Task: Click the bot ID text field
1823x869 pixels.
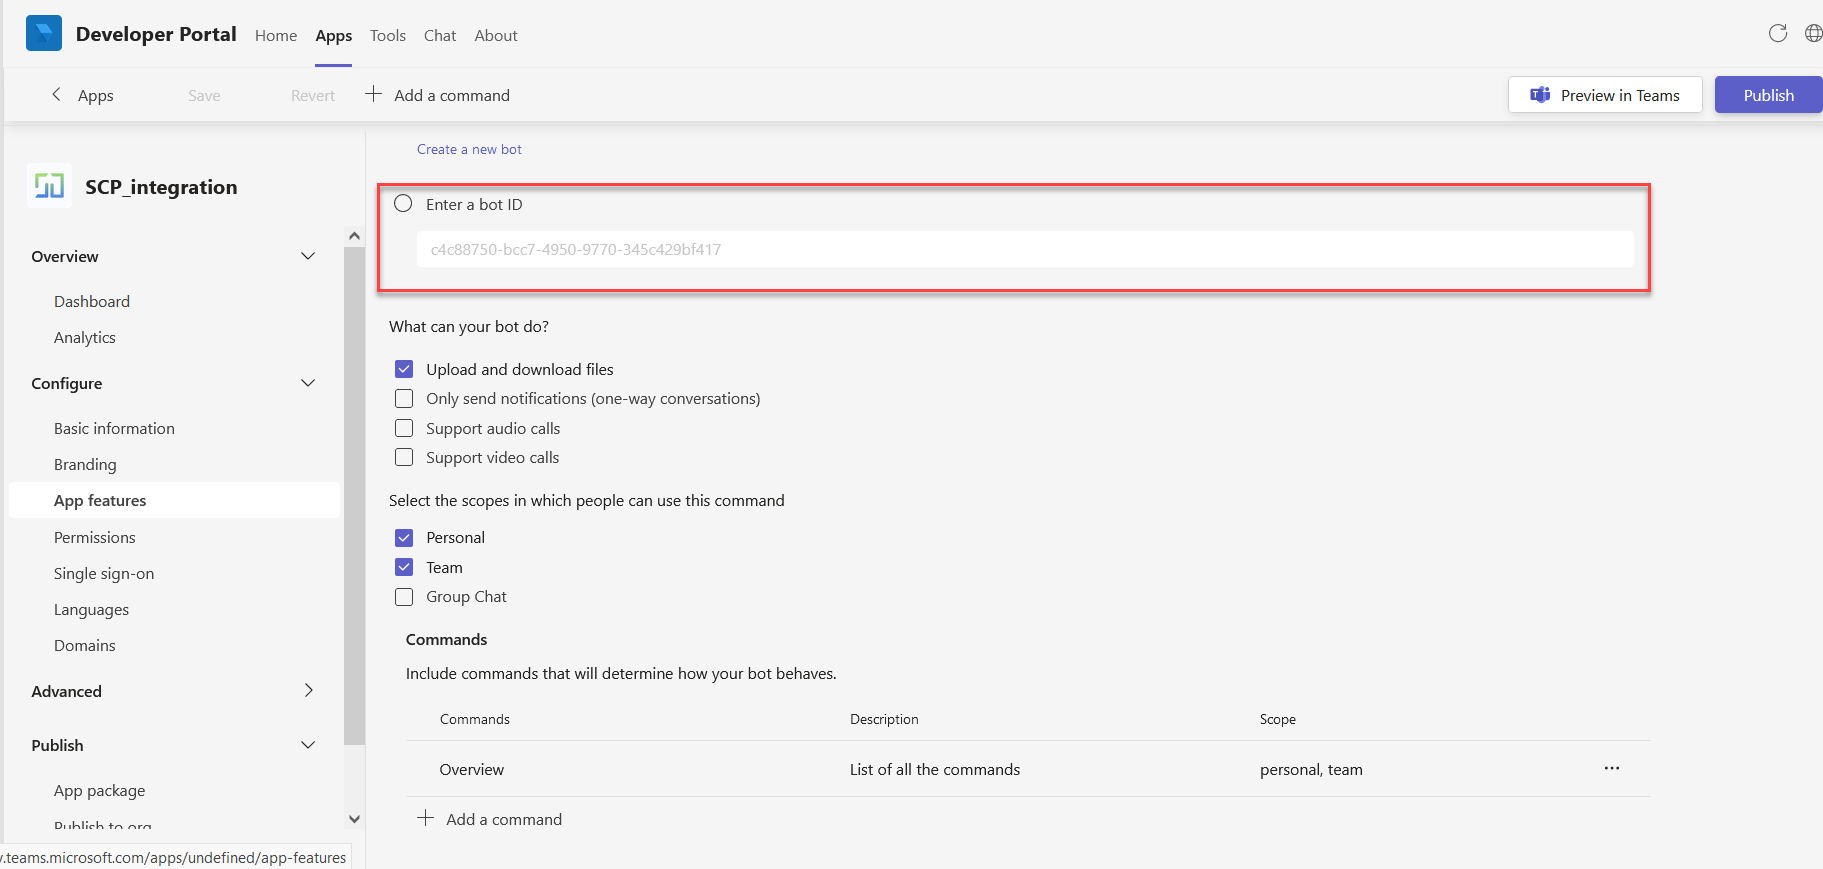Action: tap(1025, 249)
